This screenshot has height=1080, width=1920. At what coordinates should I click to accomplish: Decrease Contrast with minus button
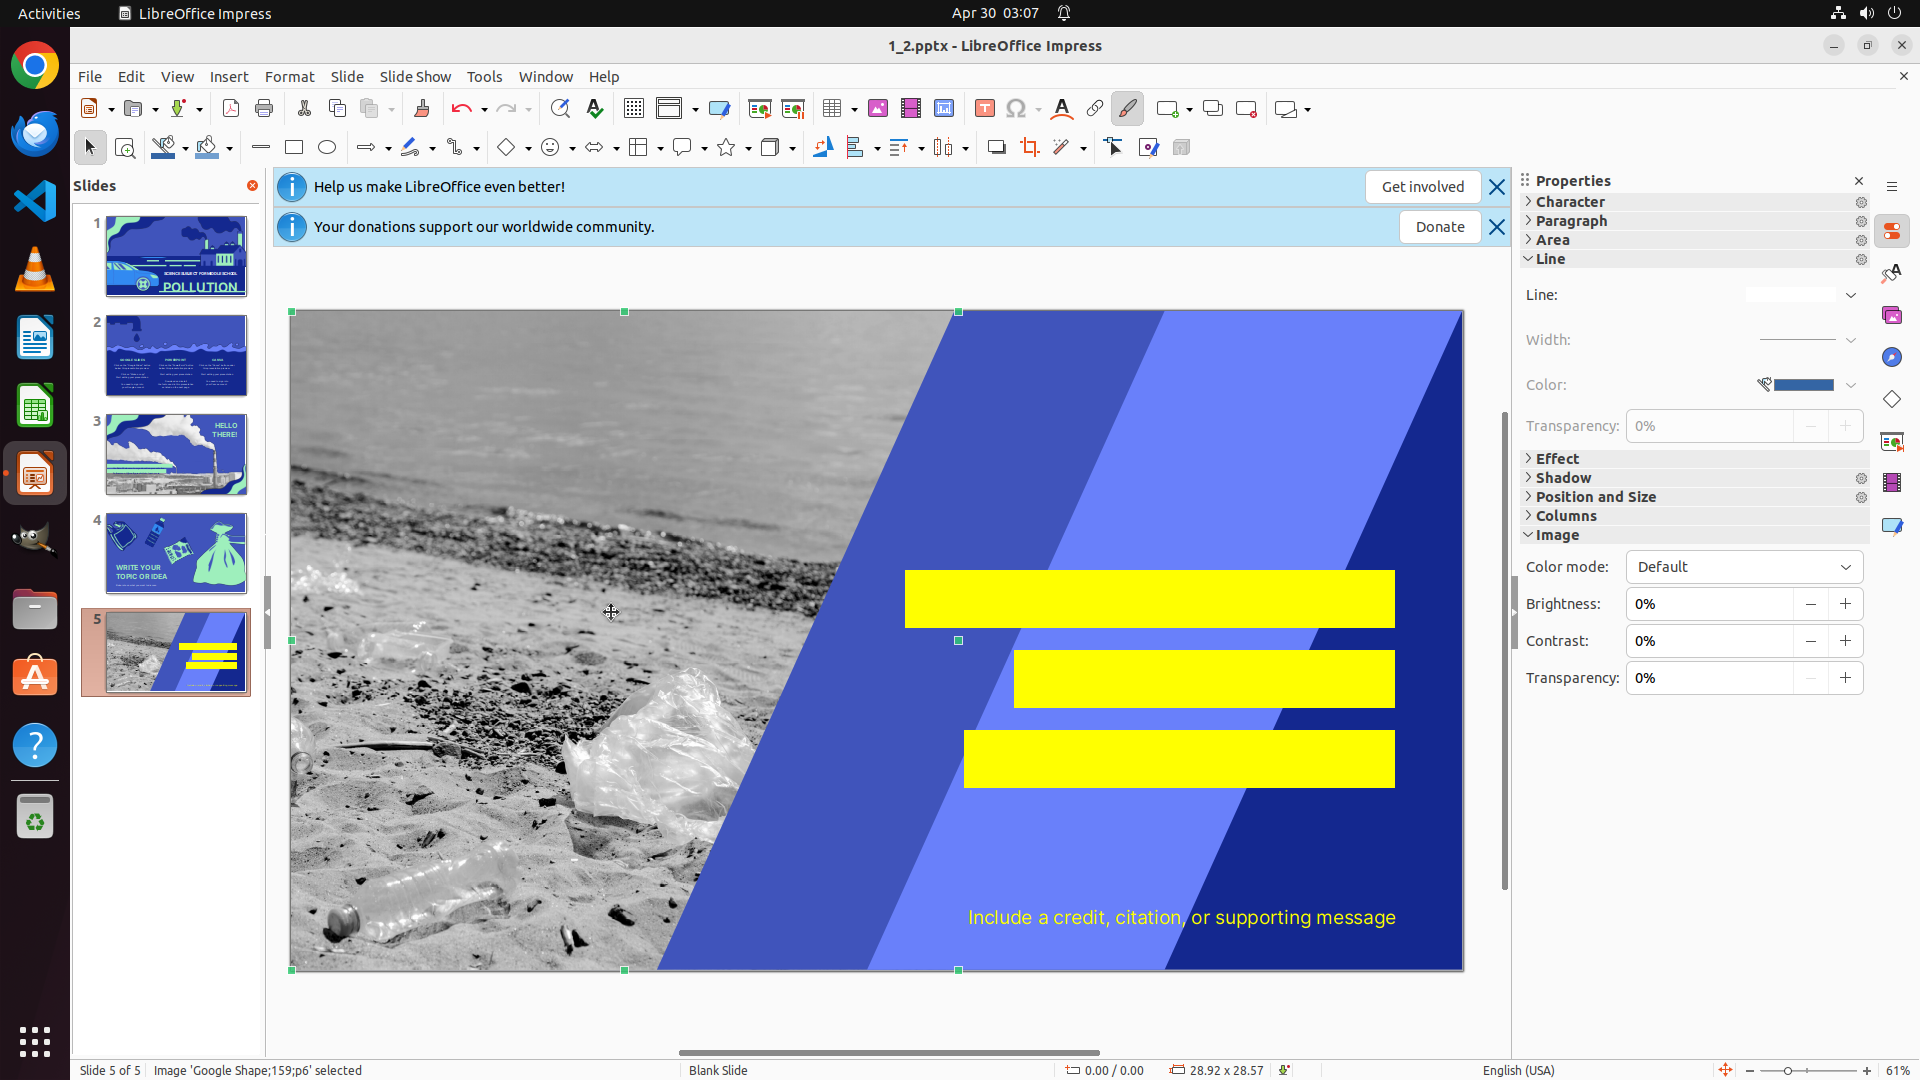[1810, 641]
